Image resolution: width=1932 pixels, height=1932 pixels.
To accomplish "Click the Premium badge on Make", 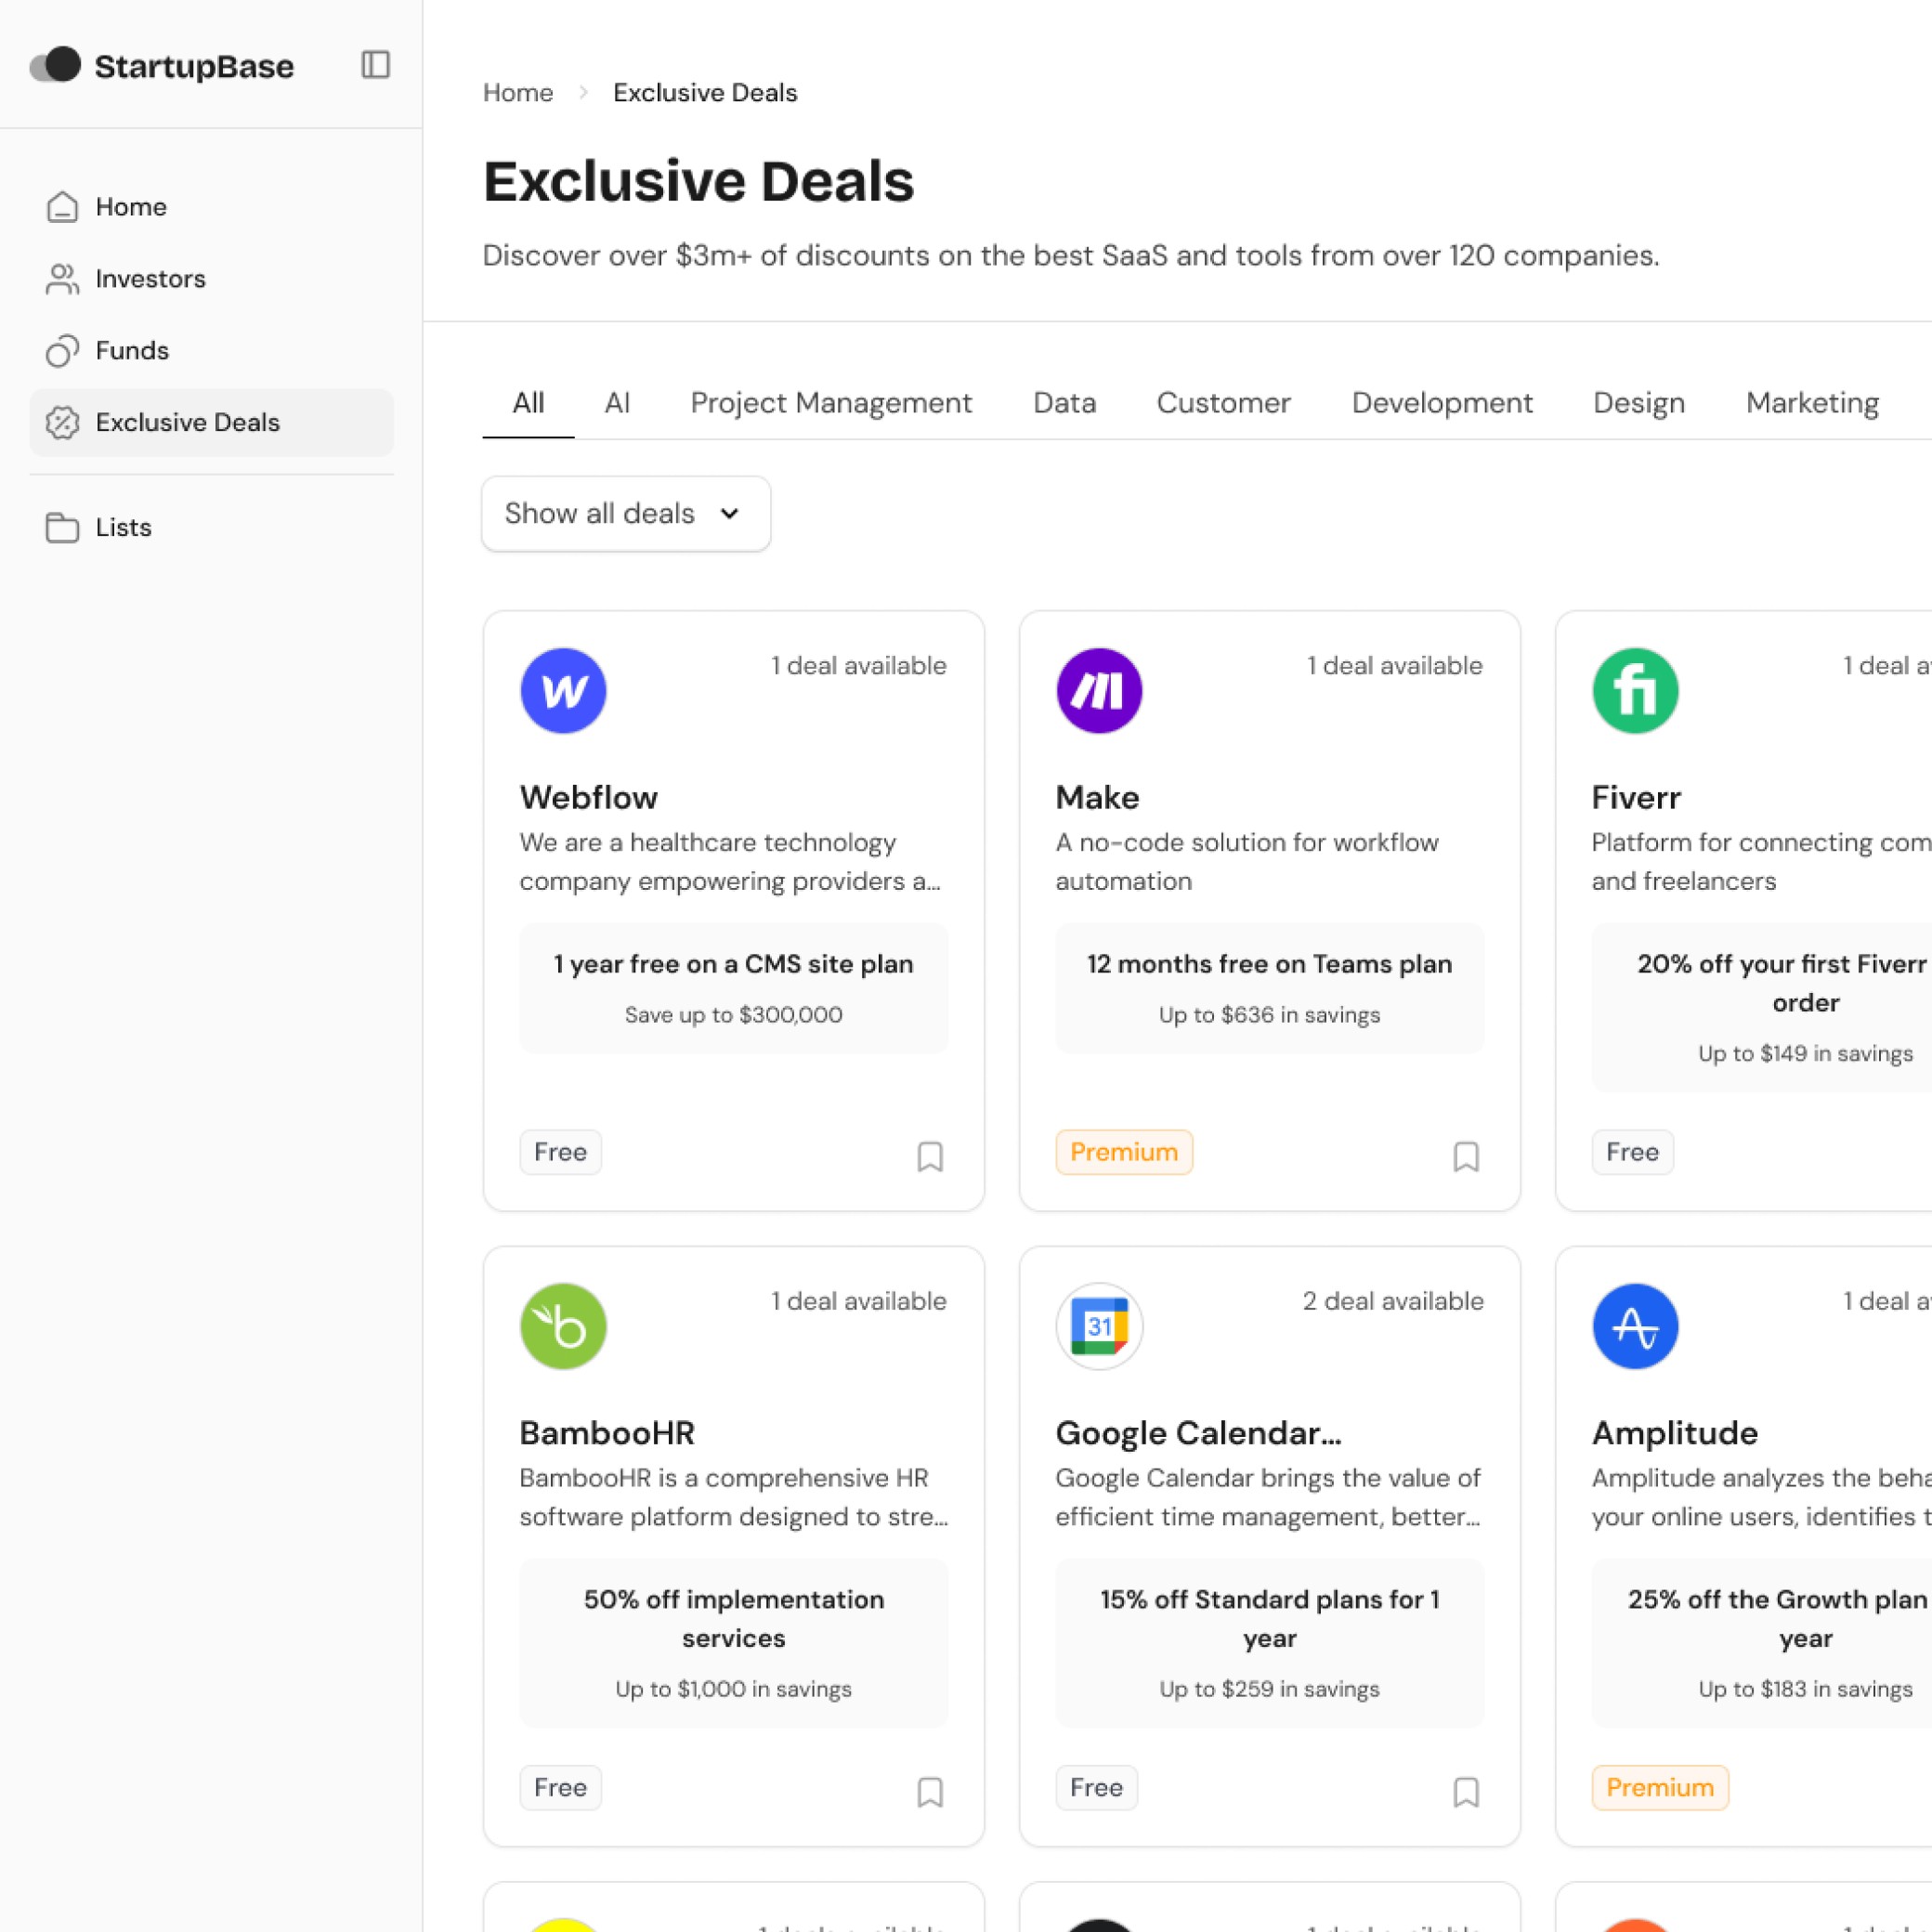I will (1123, 1152).
